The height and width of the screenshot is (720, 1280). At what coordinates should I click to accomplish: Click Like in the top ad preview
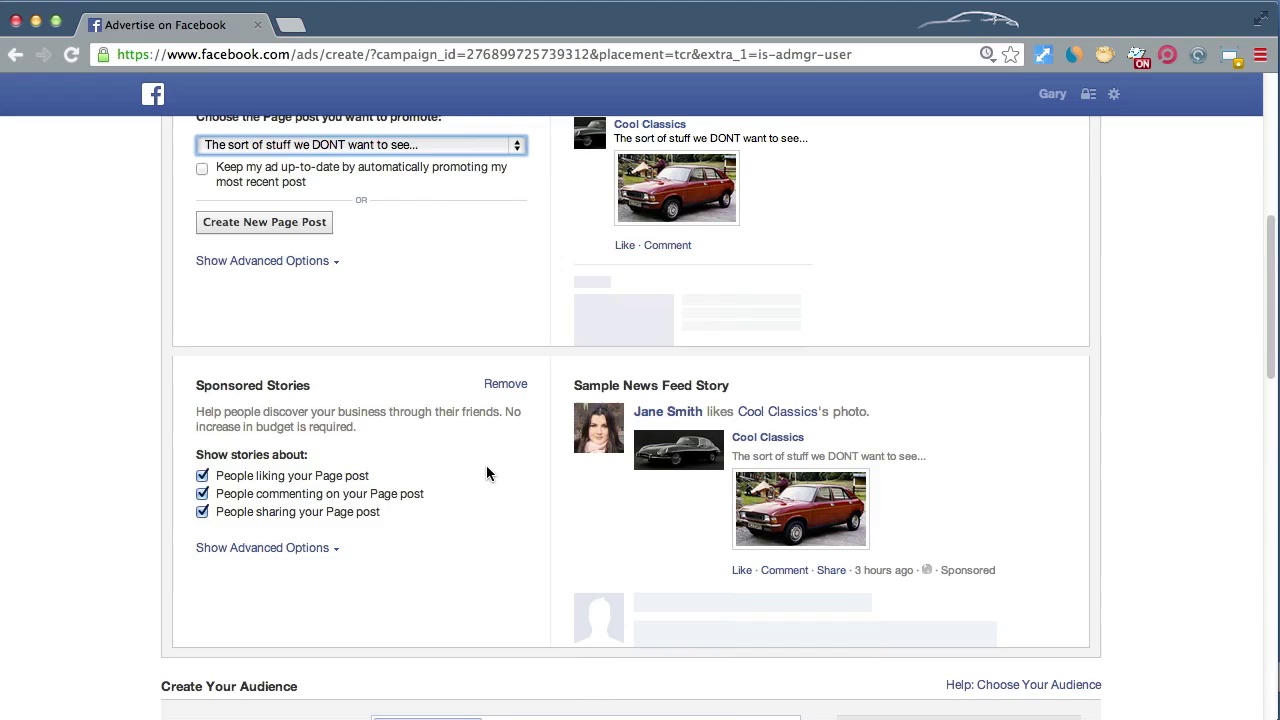click(625, 245)
